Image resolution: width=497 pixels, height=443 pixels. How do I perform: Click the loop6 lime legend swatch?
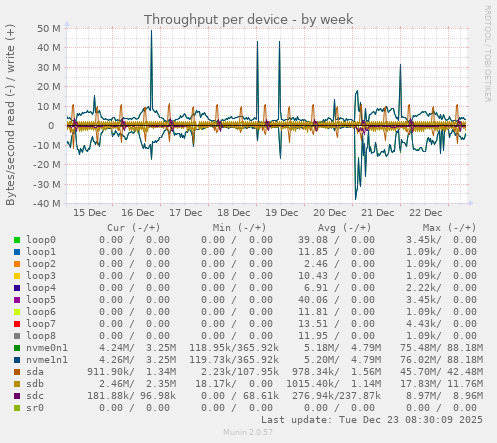pos(17,312)
